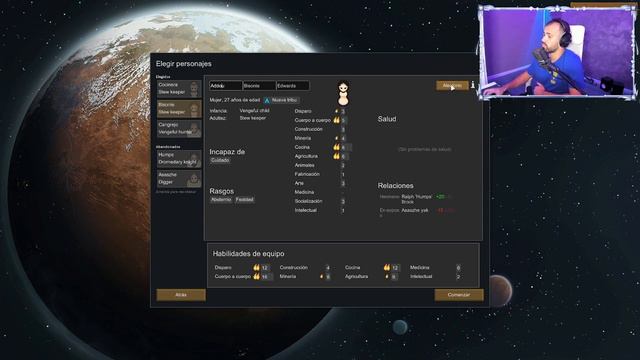This screenshot has height=360, width=640.
Task: Click the Abstemio trait tag
Action: tap(221, 200)
